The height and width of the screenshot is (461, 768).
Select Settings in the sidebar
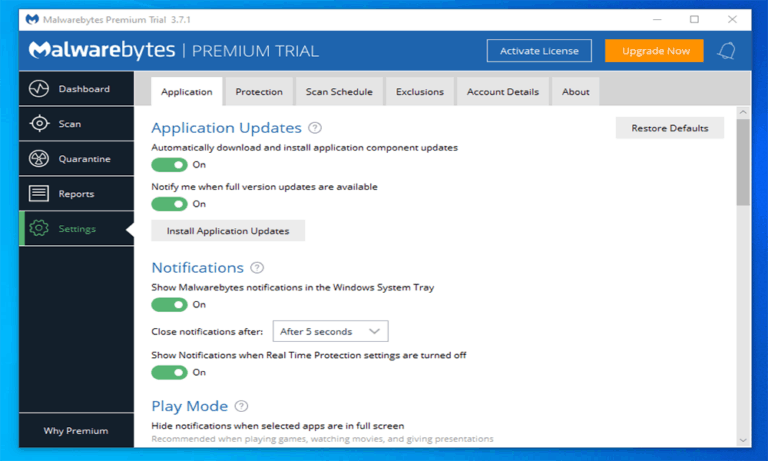click(x=76, y=228)
